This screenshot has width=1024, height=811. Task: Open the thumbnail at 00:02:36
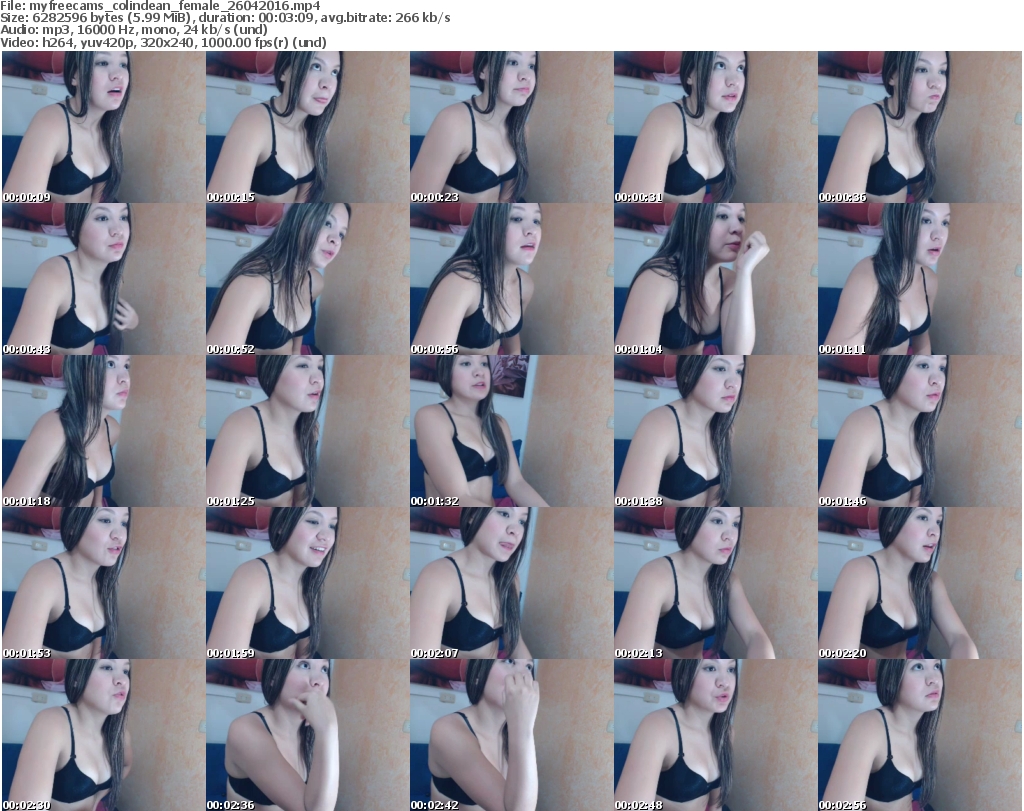coord(308,735)
